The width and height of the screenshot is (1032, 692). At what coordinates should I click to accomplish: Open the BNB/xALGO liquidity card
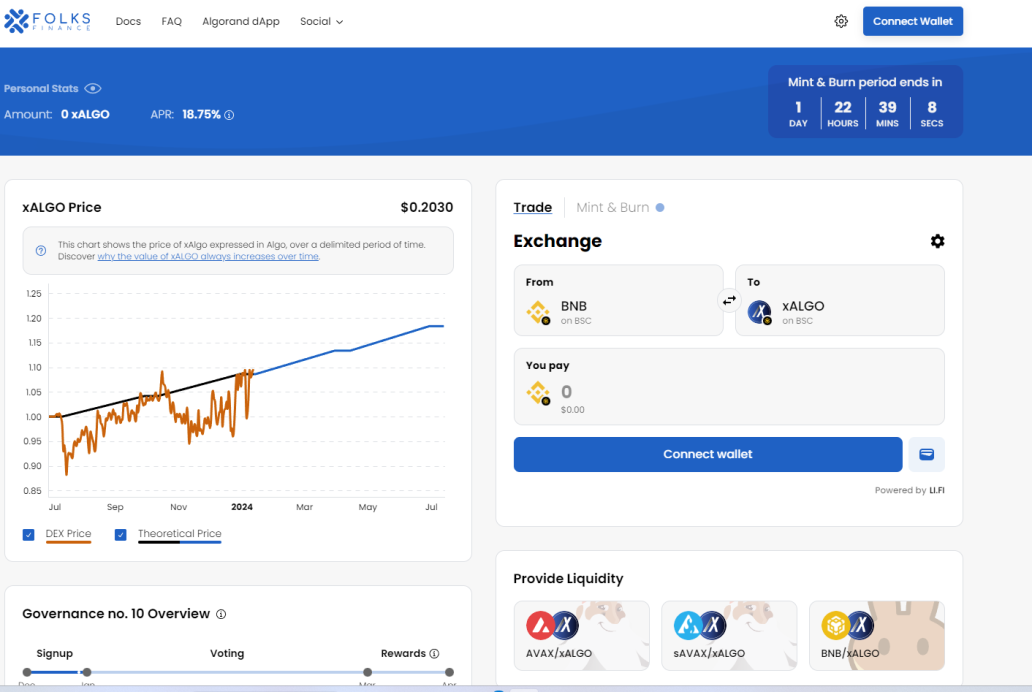(877, 635)
